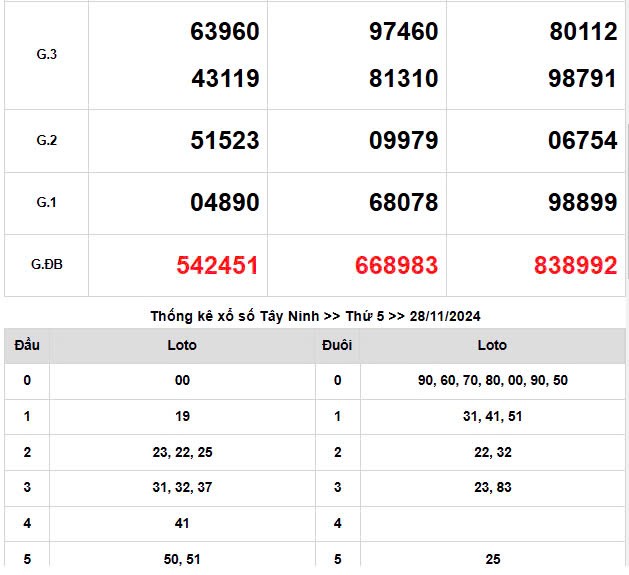Select third prize number 98791
Viewport: 629px width, 575px height.
pos(582,78)
